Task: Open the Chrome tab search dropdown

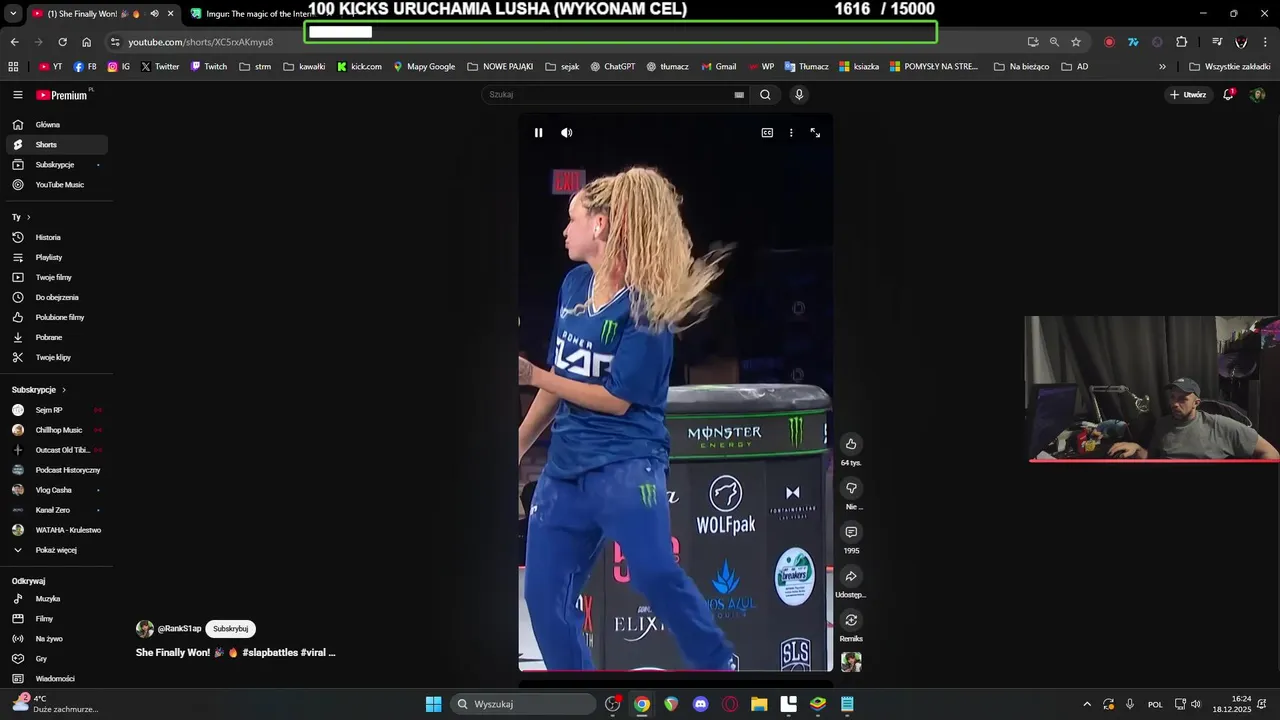Action: (13, 14)
